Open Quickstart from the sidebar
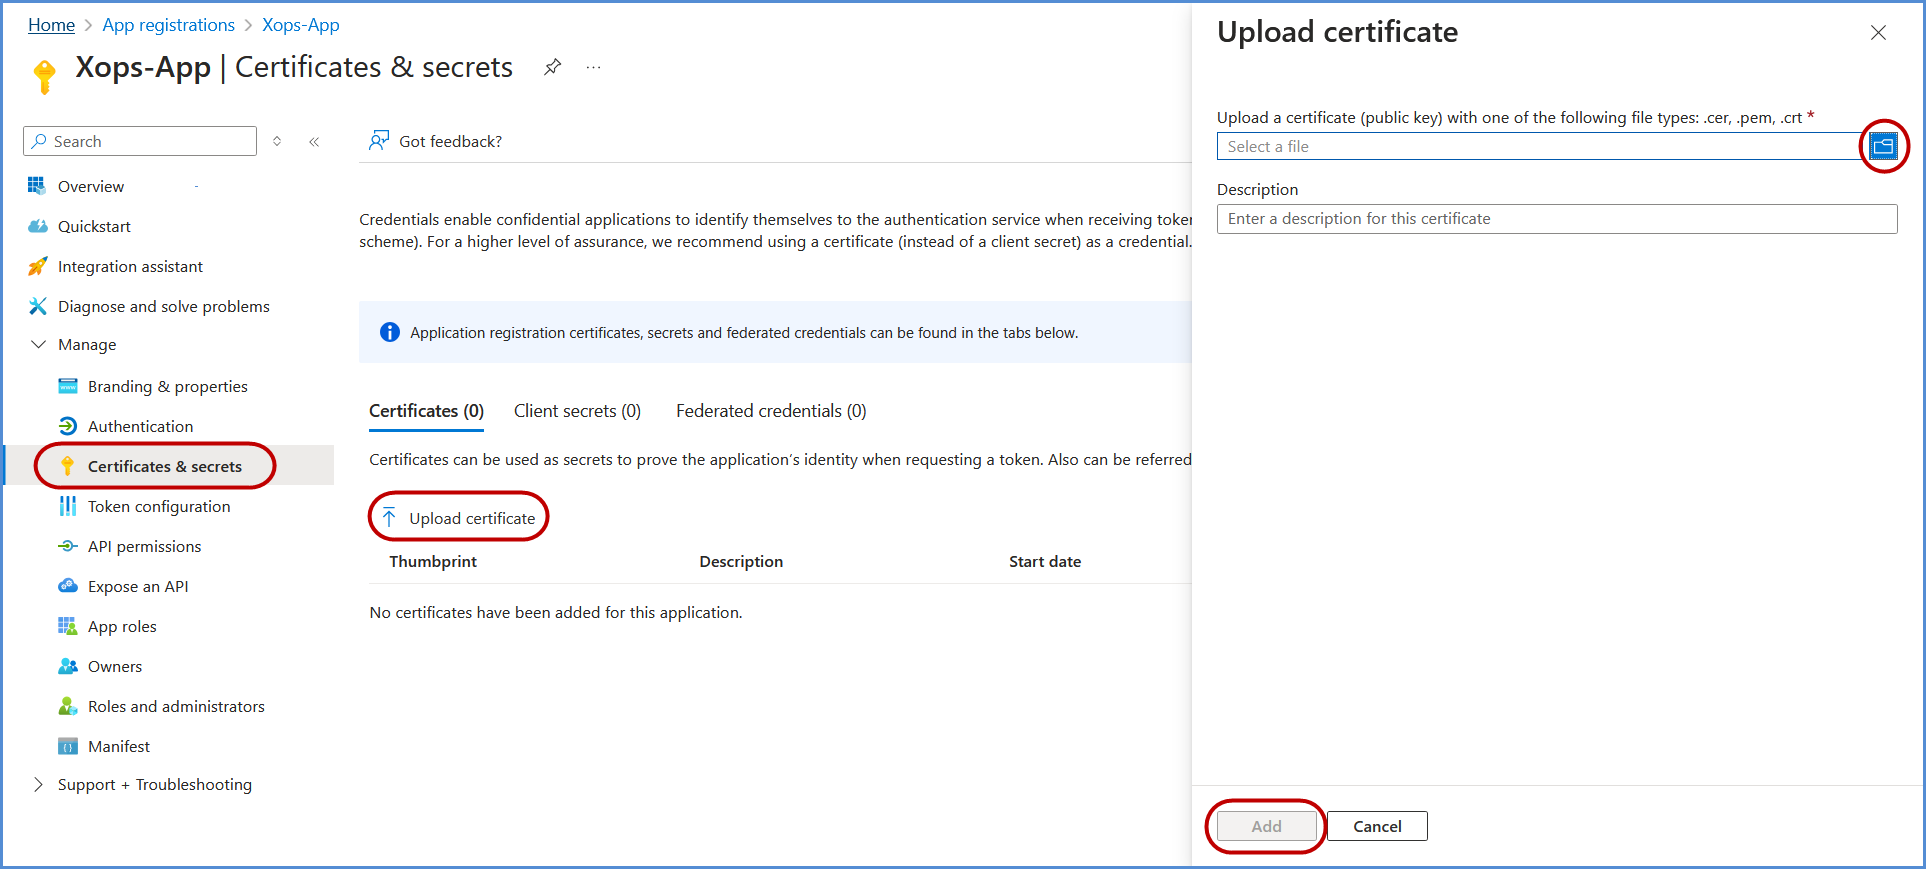This screenshot has height=869, width=1926. point(94,226)
